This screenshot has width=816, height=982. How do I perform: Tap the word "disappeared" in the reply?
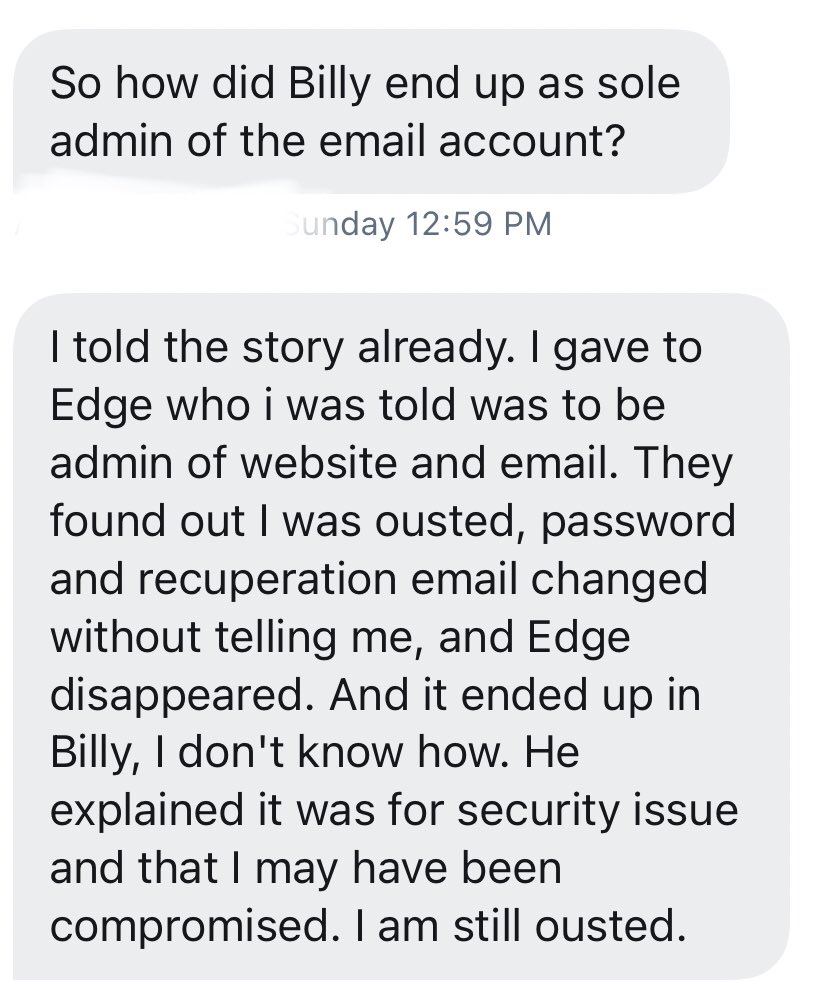pyautogui.click(x=184, y=697)
